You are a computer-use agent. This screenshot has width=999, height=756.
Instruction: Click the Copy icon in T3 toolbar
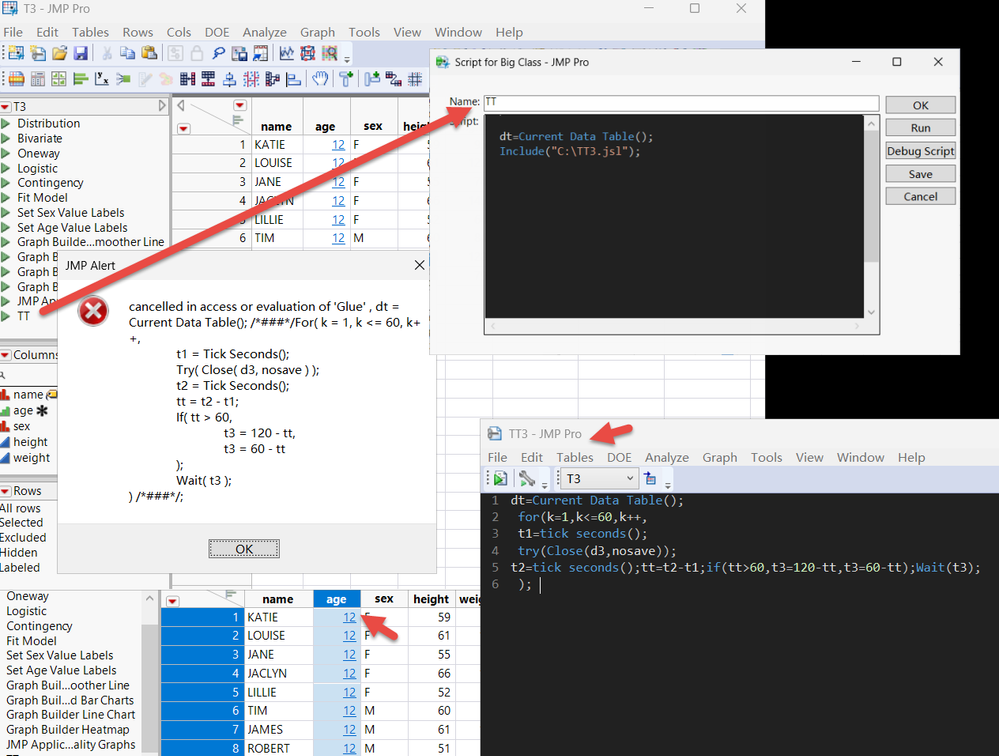(x=127, y=53)
